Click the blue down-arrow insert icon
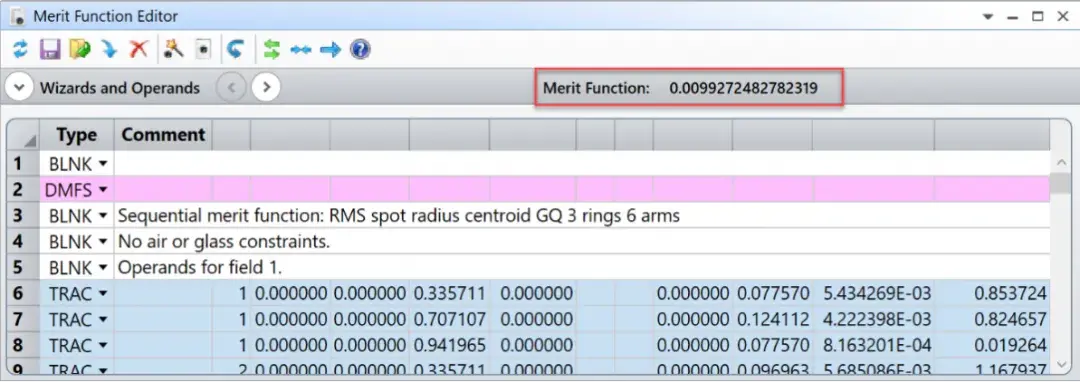 tap(110, 49)
